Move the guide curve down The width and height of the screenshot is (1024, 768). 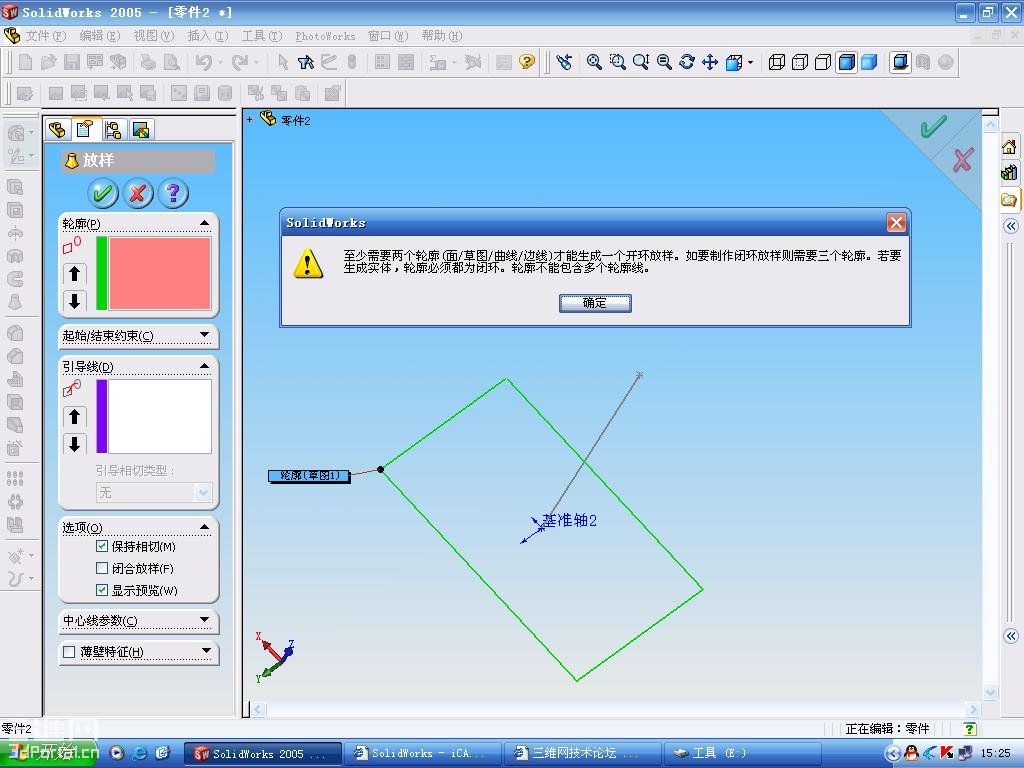click(x=74, y=444)
